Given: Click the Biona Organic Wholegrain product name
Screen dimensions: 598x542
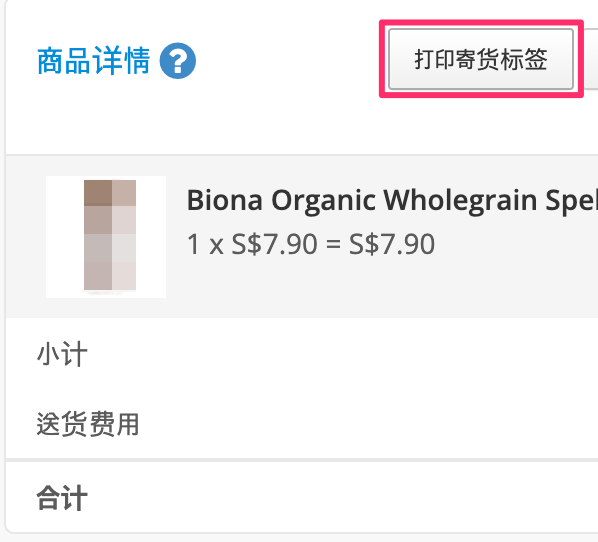Looking at the screenshot, I should click(392, 200).
